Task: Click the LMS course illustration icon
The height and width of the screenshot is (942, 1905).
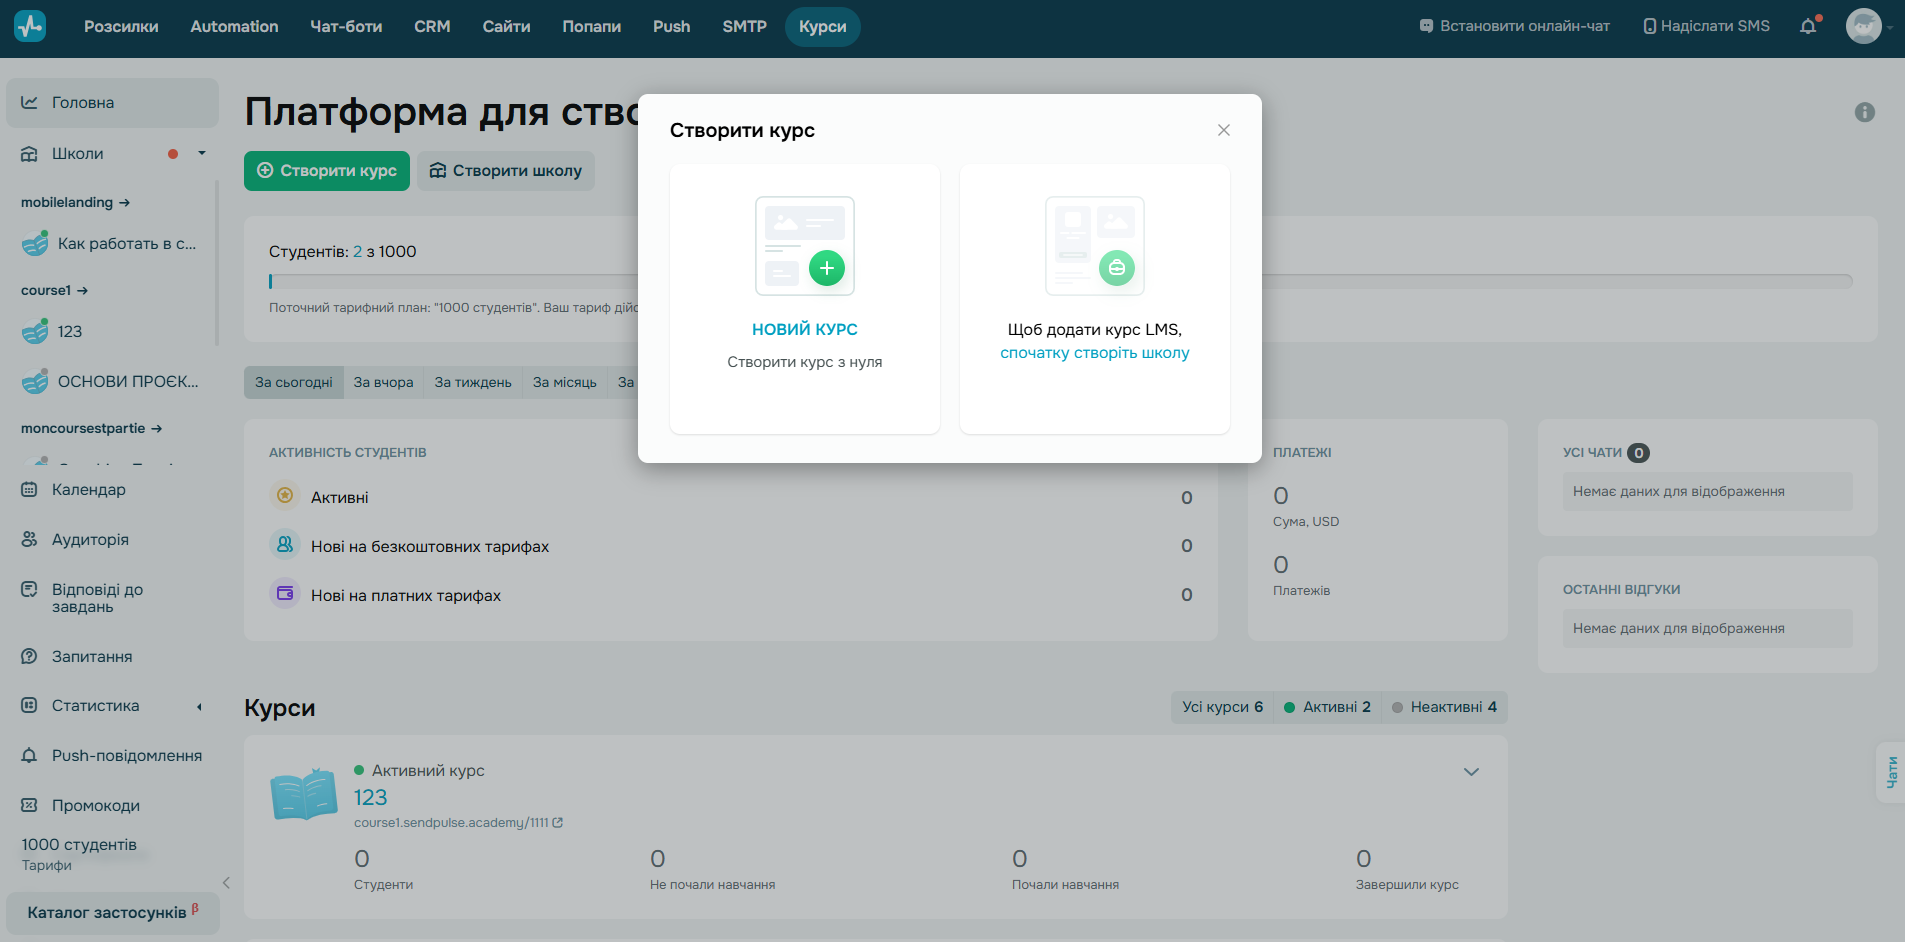Action: coord(1095,246)
